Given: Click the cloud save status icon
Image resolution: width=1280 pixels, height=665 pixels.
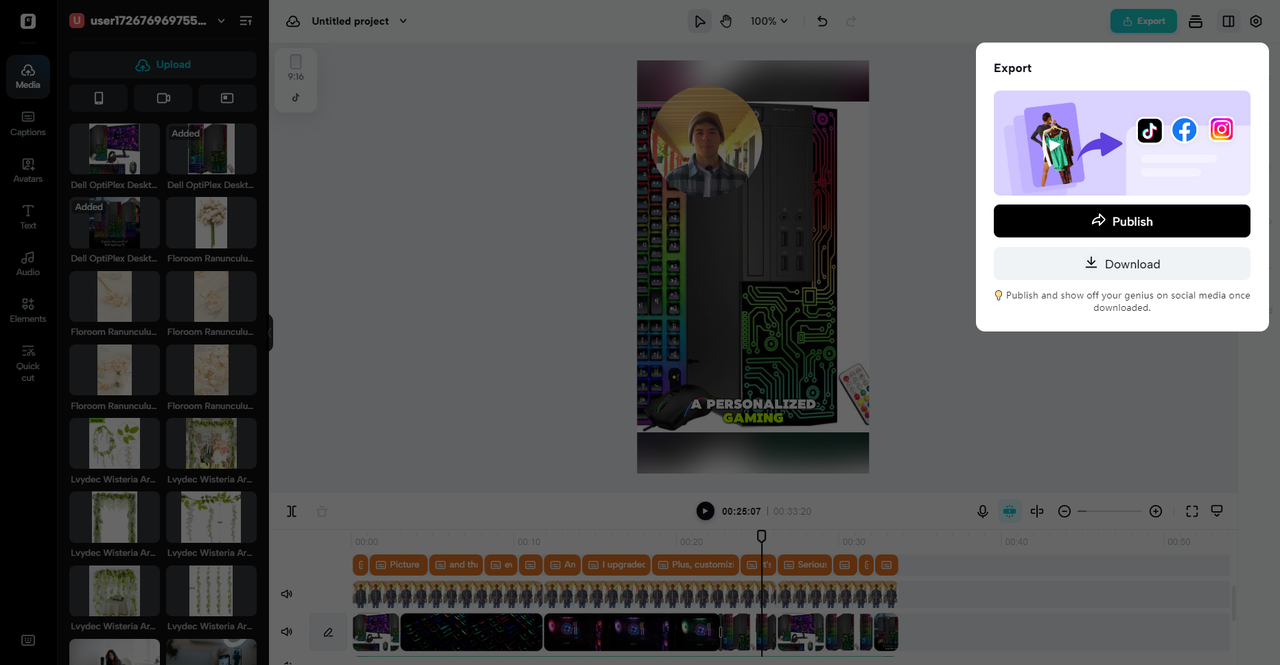Looking at the screenshot, I should tap(293, 21).
